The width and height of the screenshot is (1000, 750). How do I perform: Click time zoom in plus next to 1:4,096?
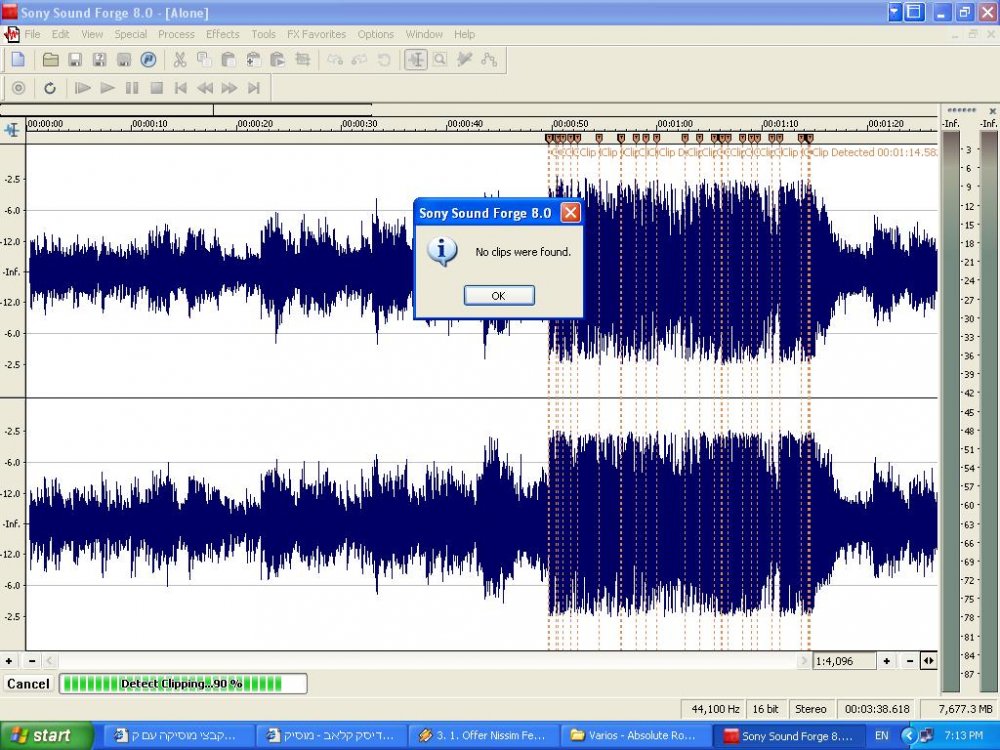click(886, 661)
